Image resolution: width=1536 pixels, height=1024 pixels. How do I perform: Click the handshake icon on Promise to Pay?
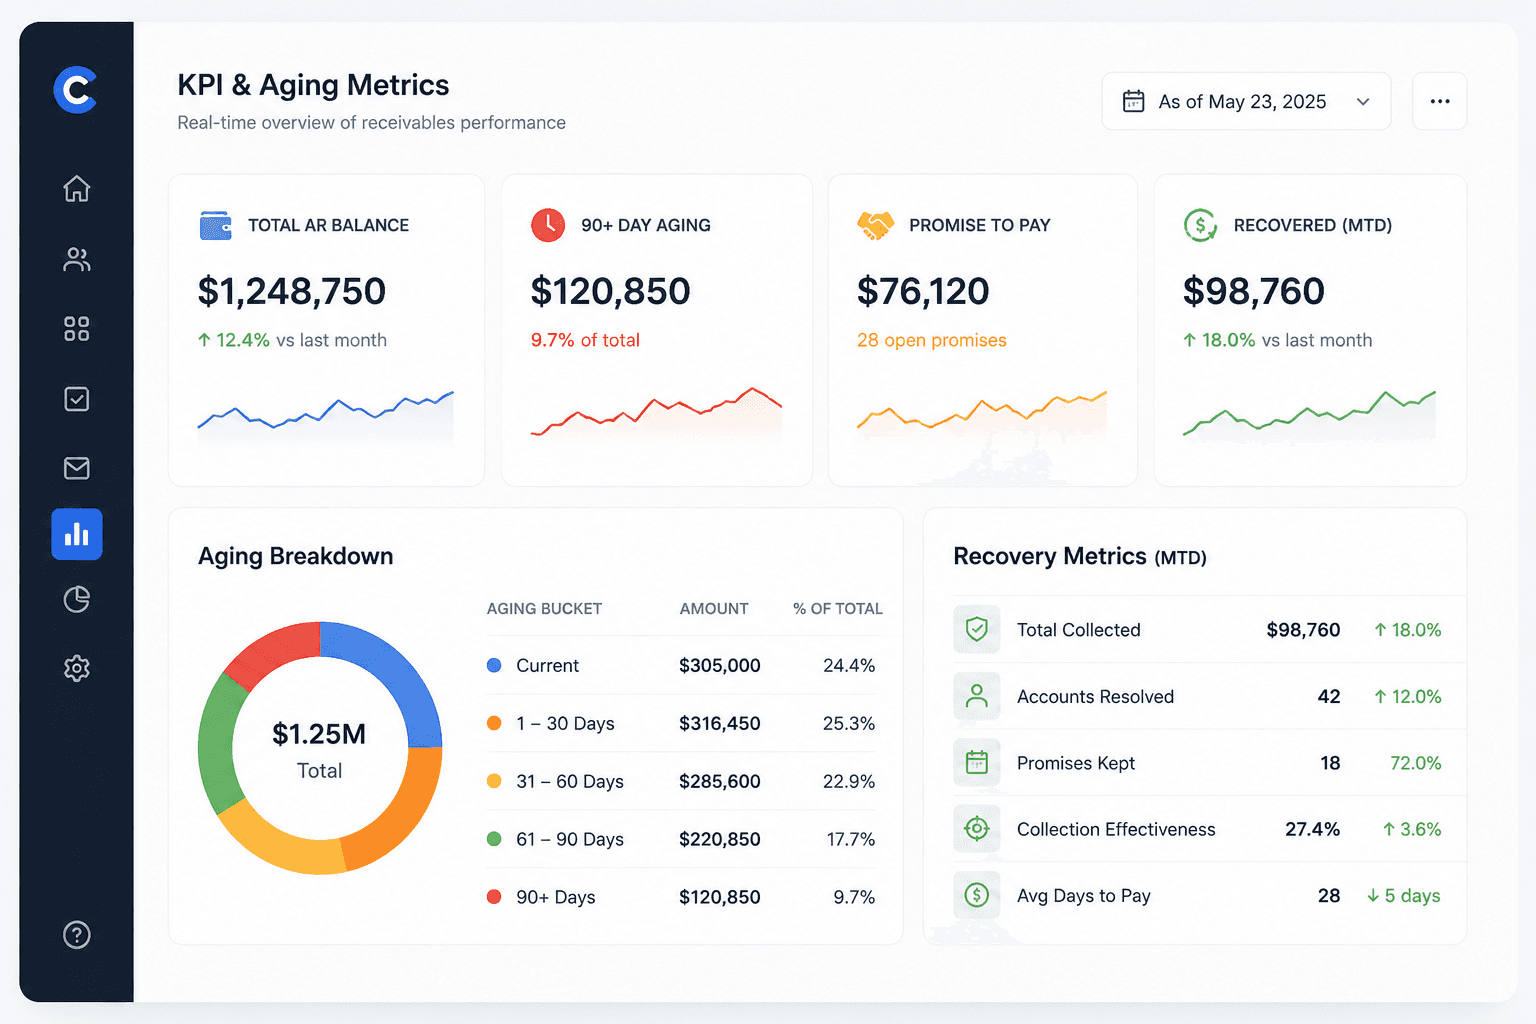click(x=875, y=225)
